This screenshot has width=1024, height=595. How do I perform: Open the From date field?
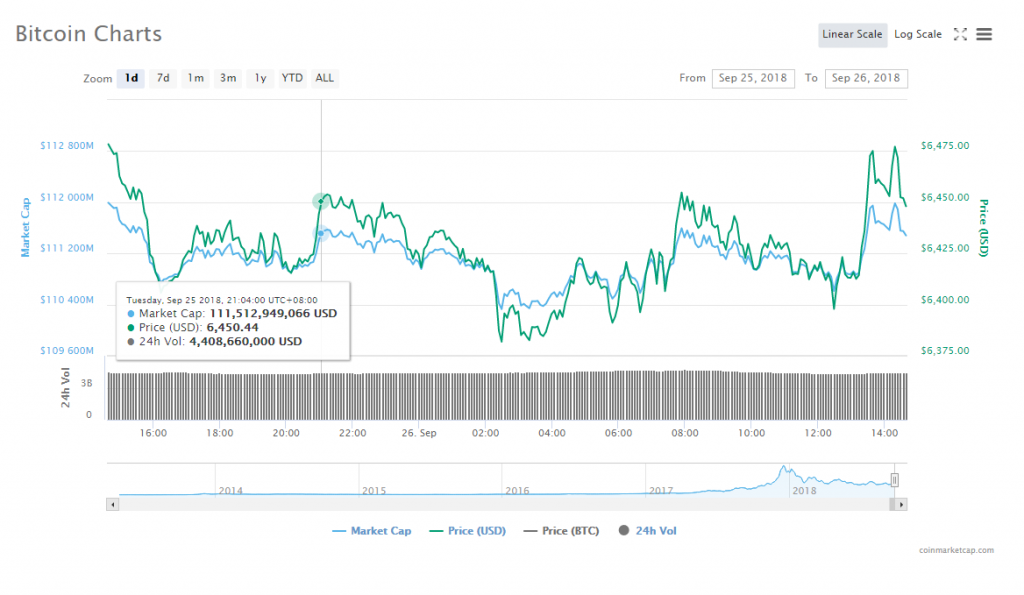point(753,78)
